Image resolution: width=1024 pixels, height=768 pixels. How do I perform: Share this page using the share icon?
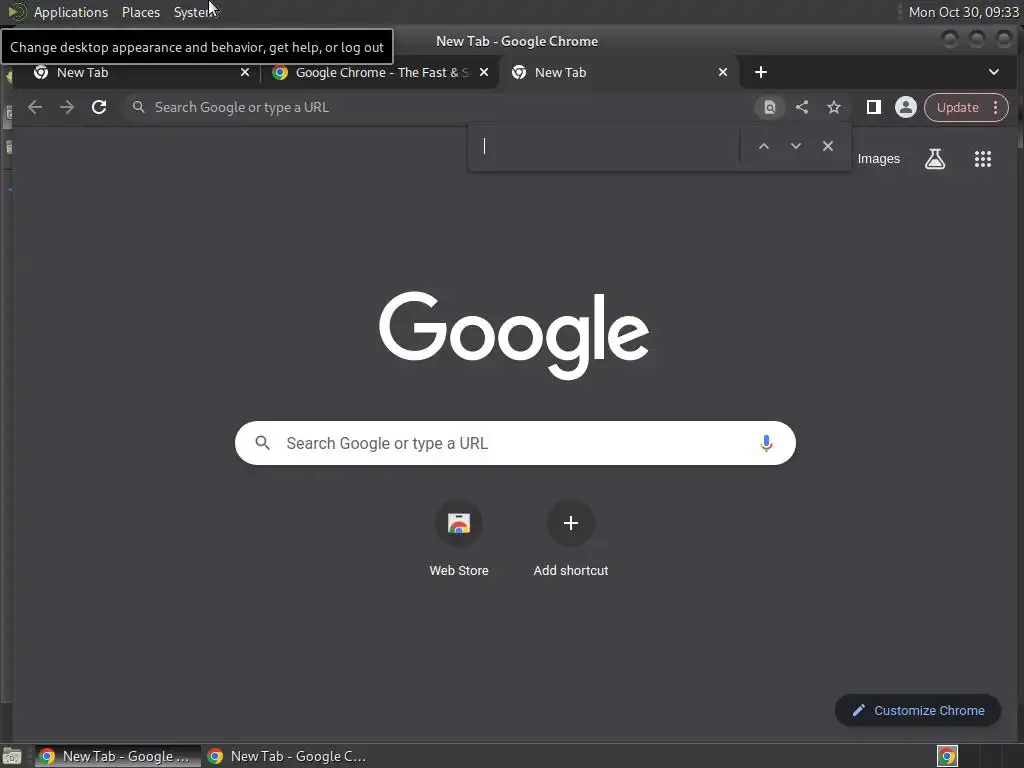pos(802,107)
